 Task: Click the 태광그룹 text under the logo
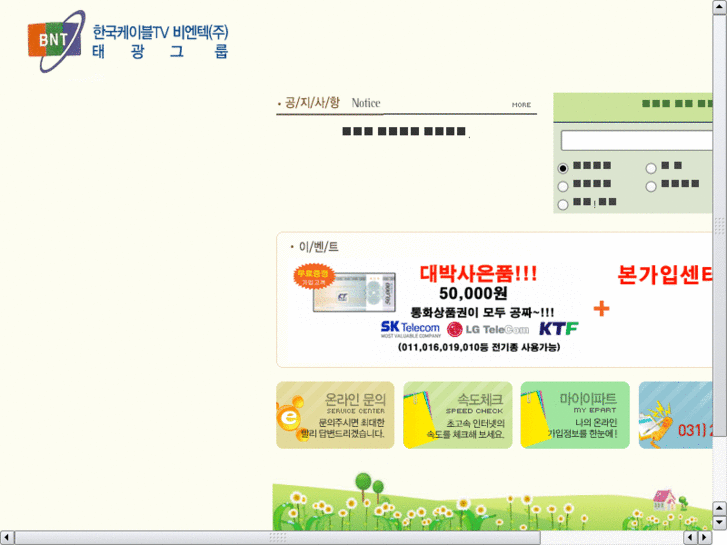click(160, 51)
